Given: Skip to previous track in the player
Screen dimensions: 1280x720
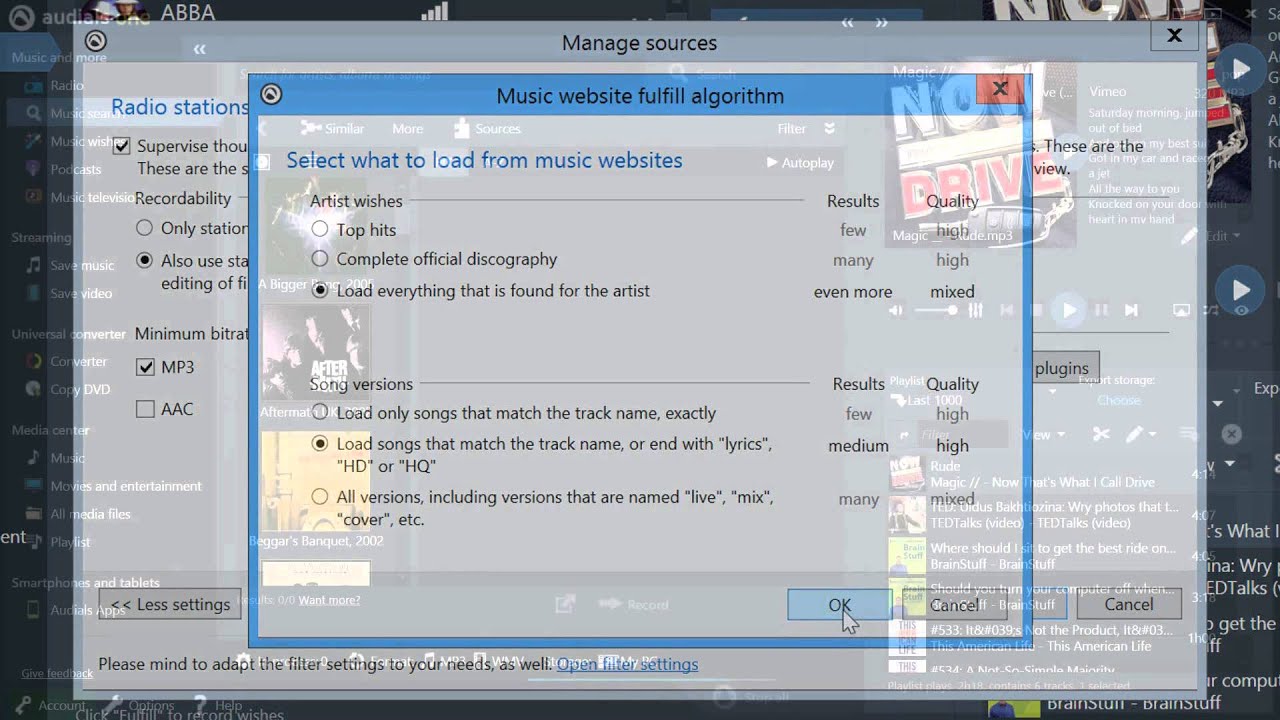Looking at the screenshot, I should [x=1007, y=310].
